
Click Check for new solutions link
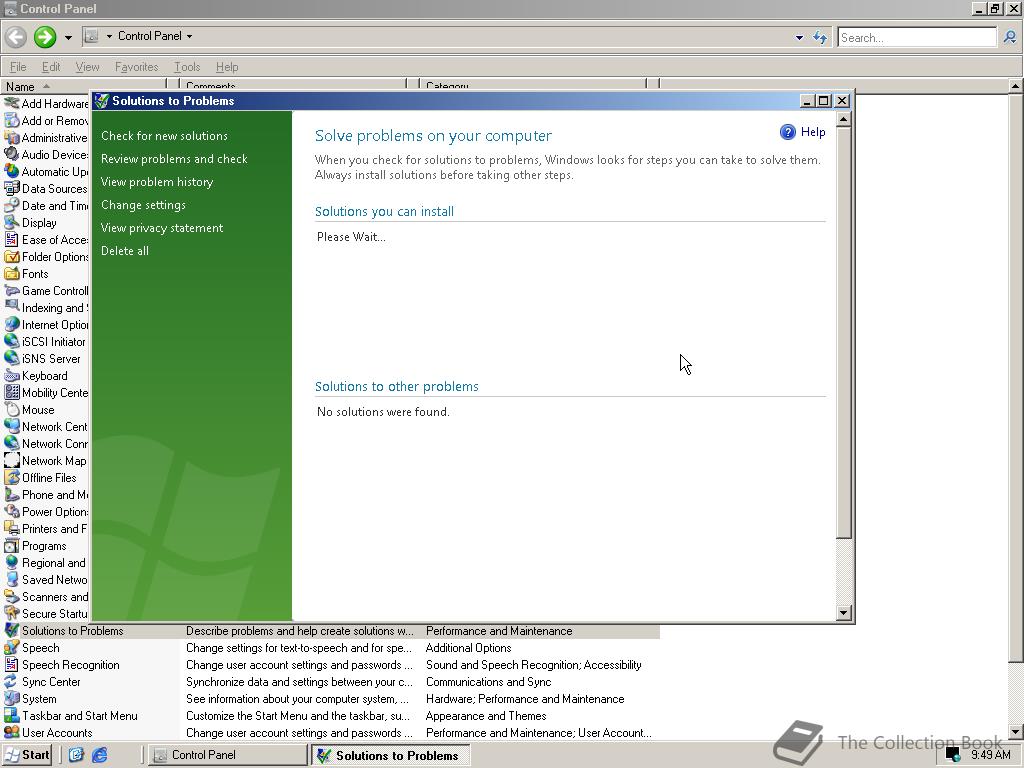165,136
